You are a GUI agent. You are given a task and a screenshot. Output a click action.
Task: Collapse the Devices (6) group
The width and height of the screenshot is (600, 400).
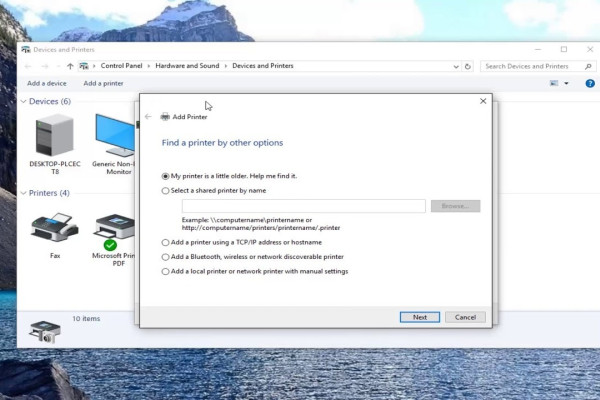[x=23, y=101]
